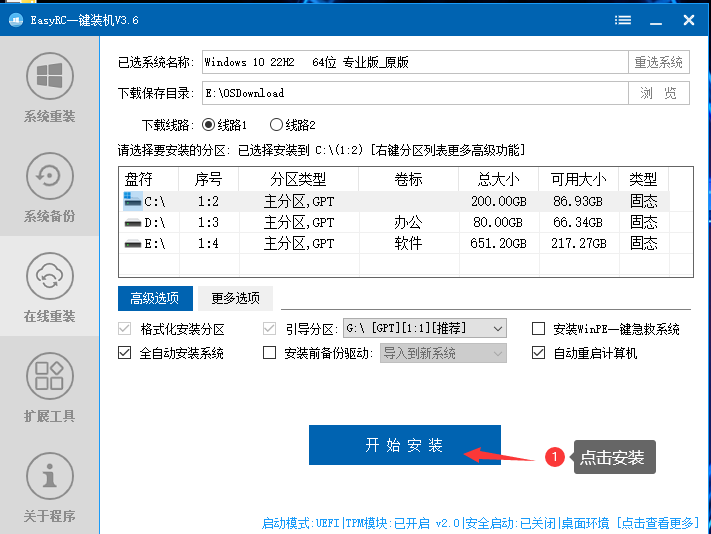Close the EasyRC window

click(x=689, y=20)
